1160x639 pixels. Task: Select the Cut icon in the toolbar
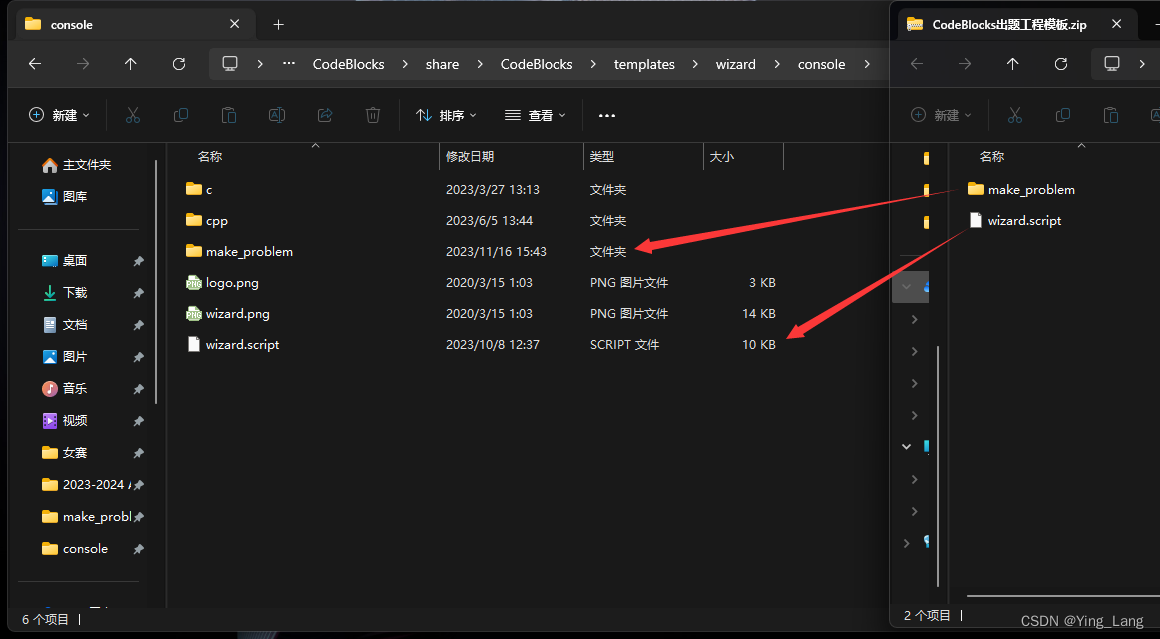[133, 115]
